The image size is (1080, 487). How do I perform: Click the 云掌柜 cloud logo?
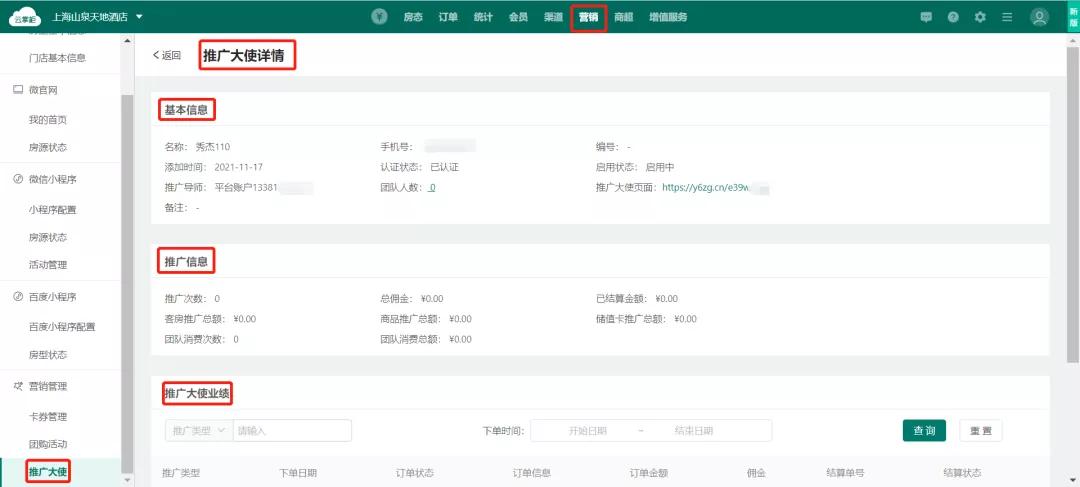(x=25, y=17)
